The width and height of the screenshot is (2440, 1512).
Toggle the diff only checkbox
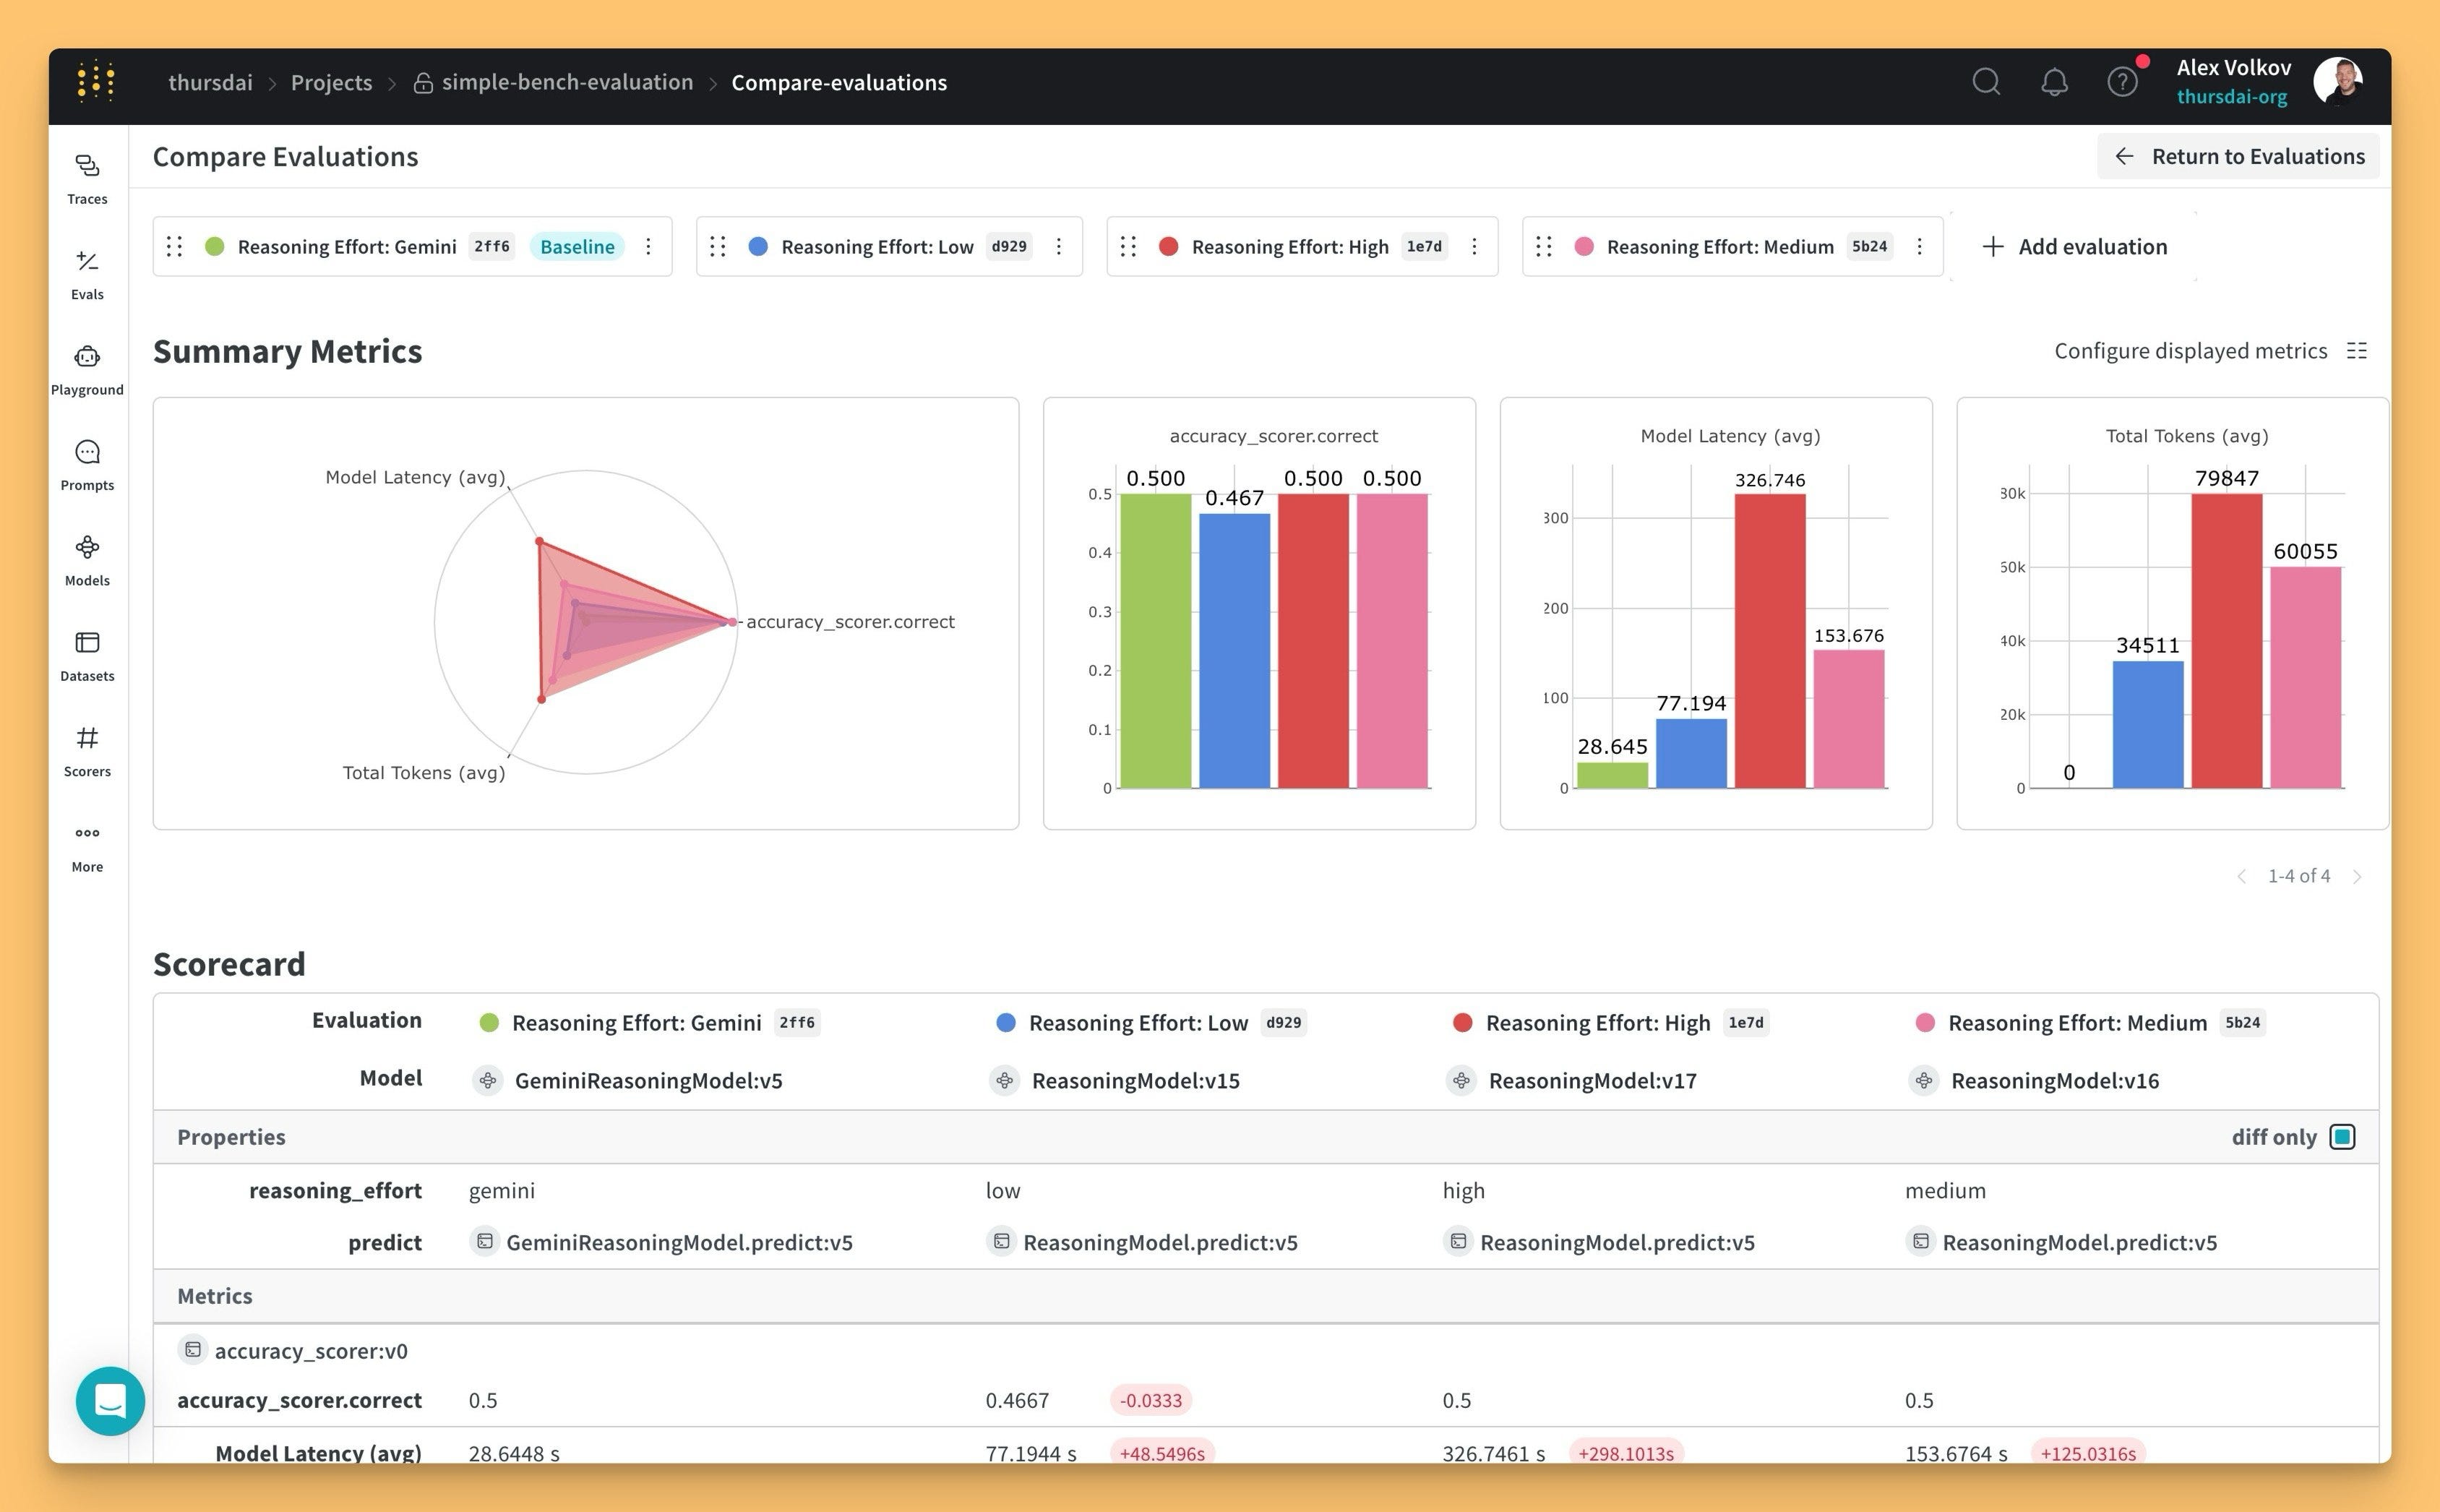coord(2342,1137)
